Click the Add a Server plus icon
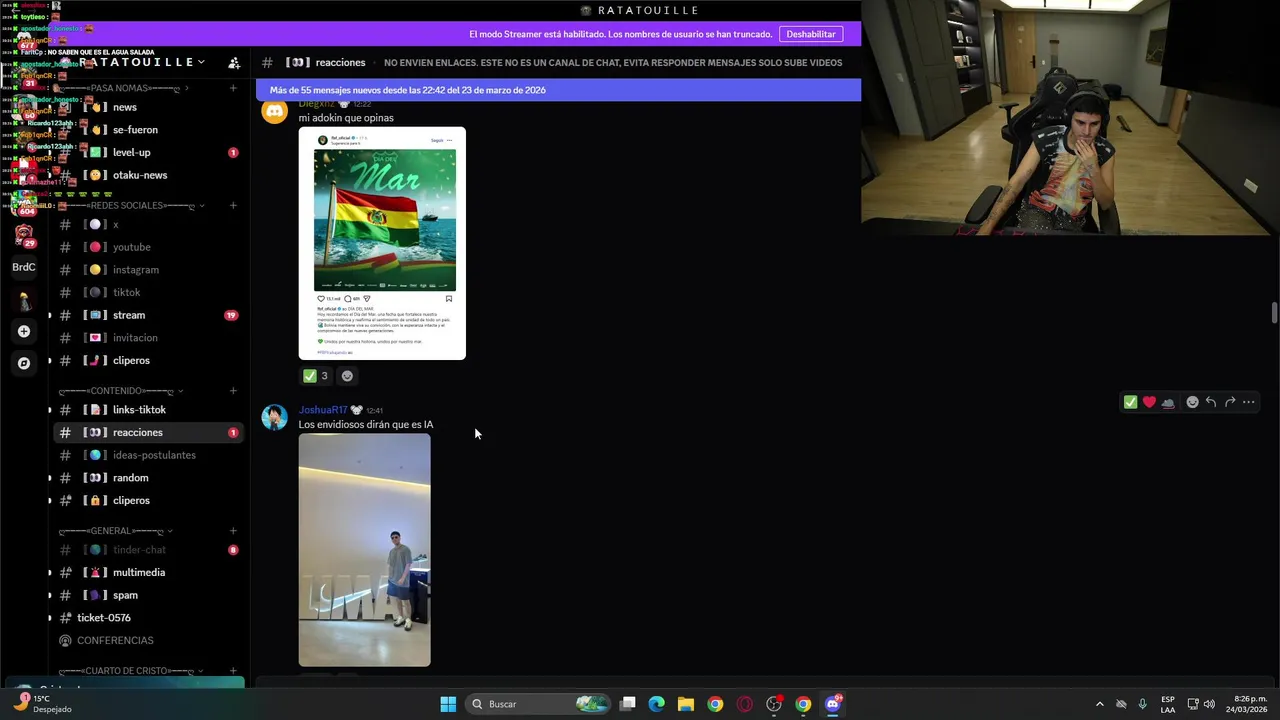 [24, 331]
